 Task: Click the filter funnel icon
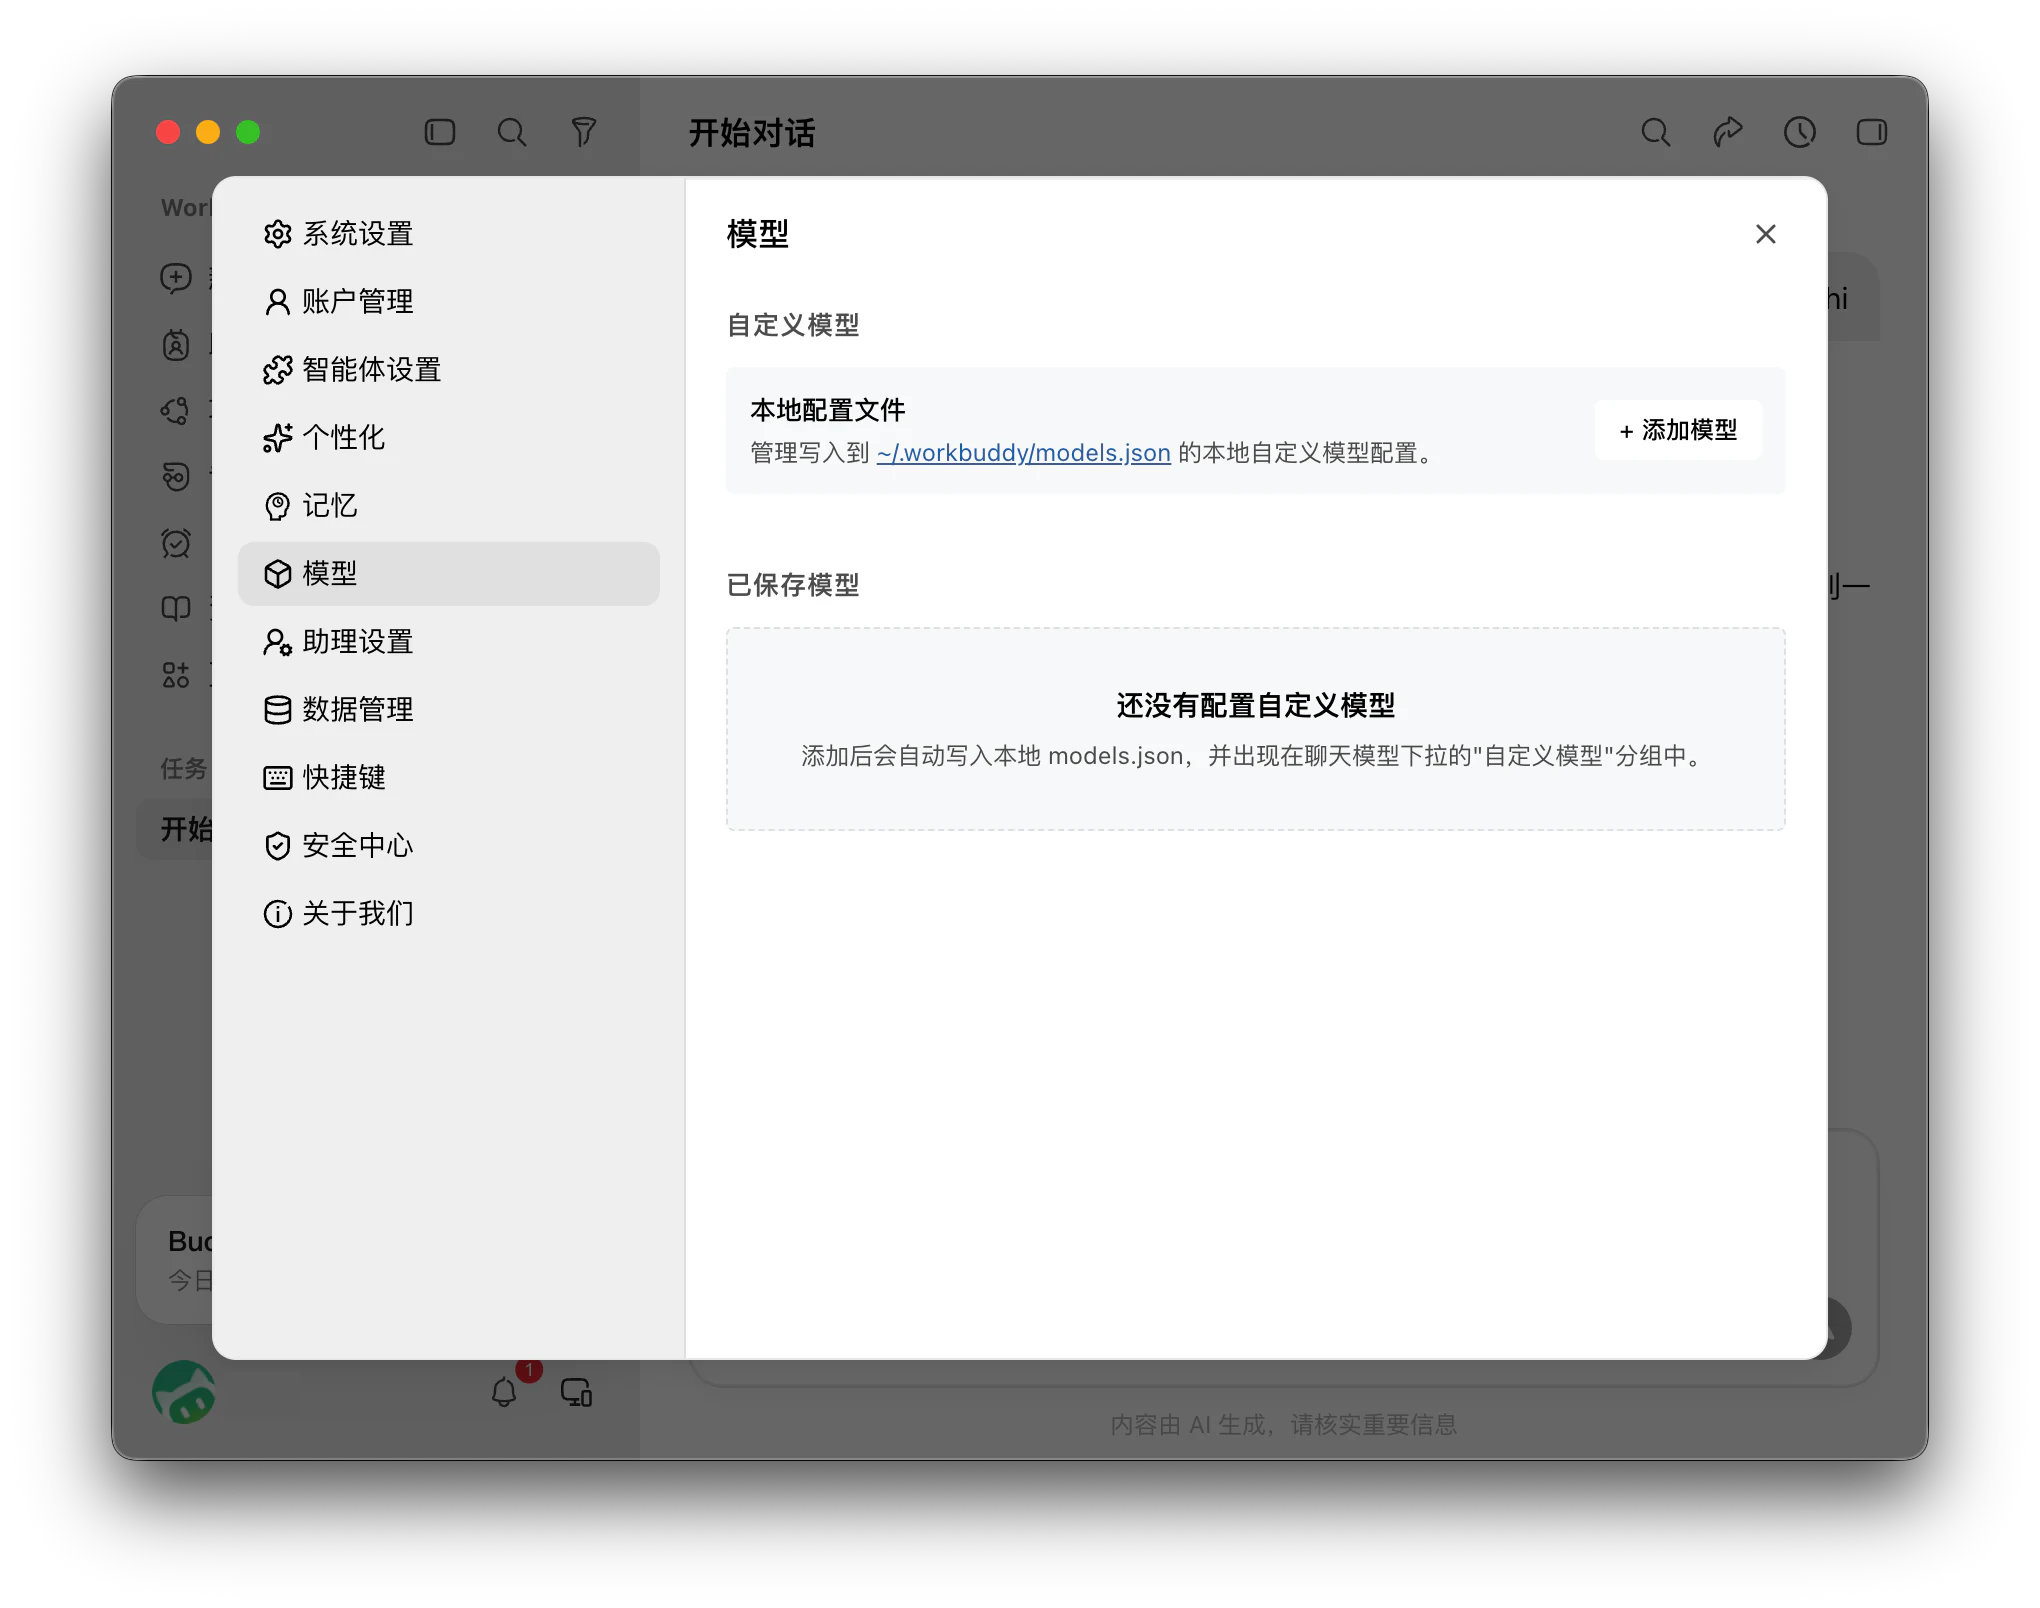[x=584, y=132]
